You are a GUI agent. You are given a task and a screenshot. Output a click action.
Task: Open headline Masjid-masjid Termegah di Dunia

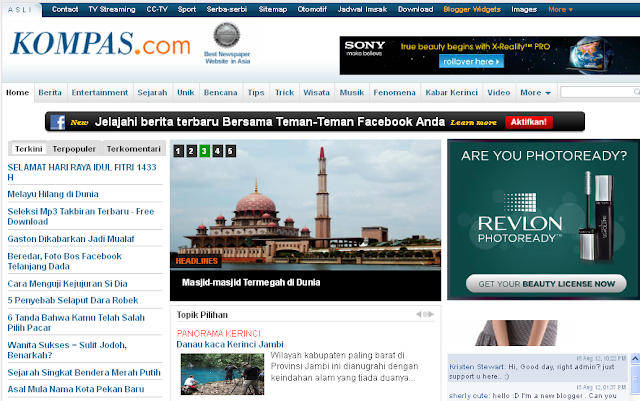(251, 283)
